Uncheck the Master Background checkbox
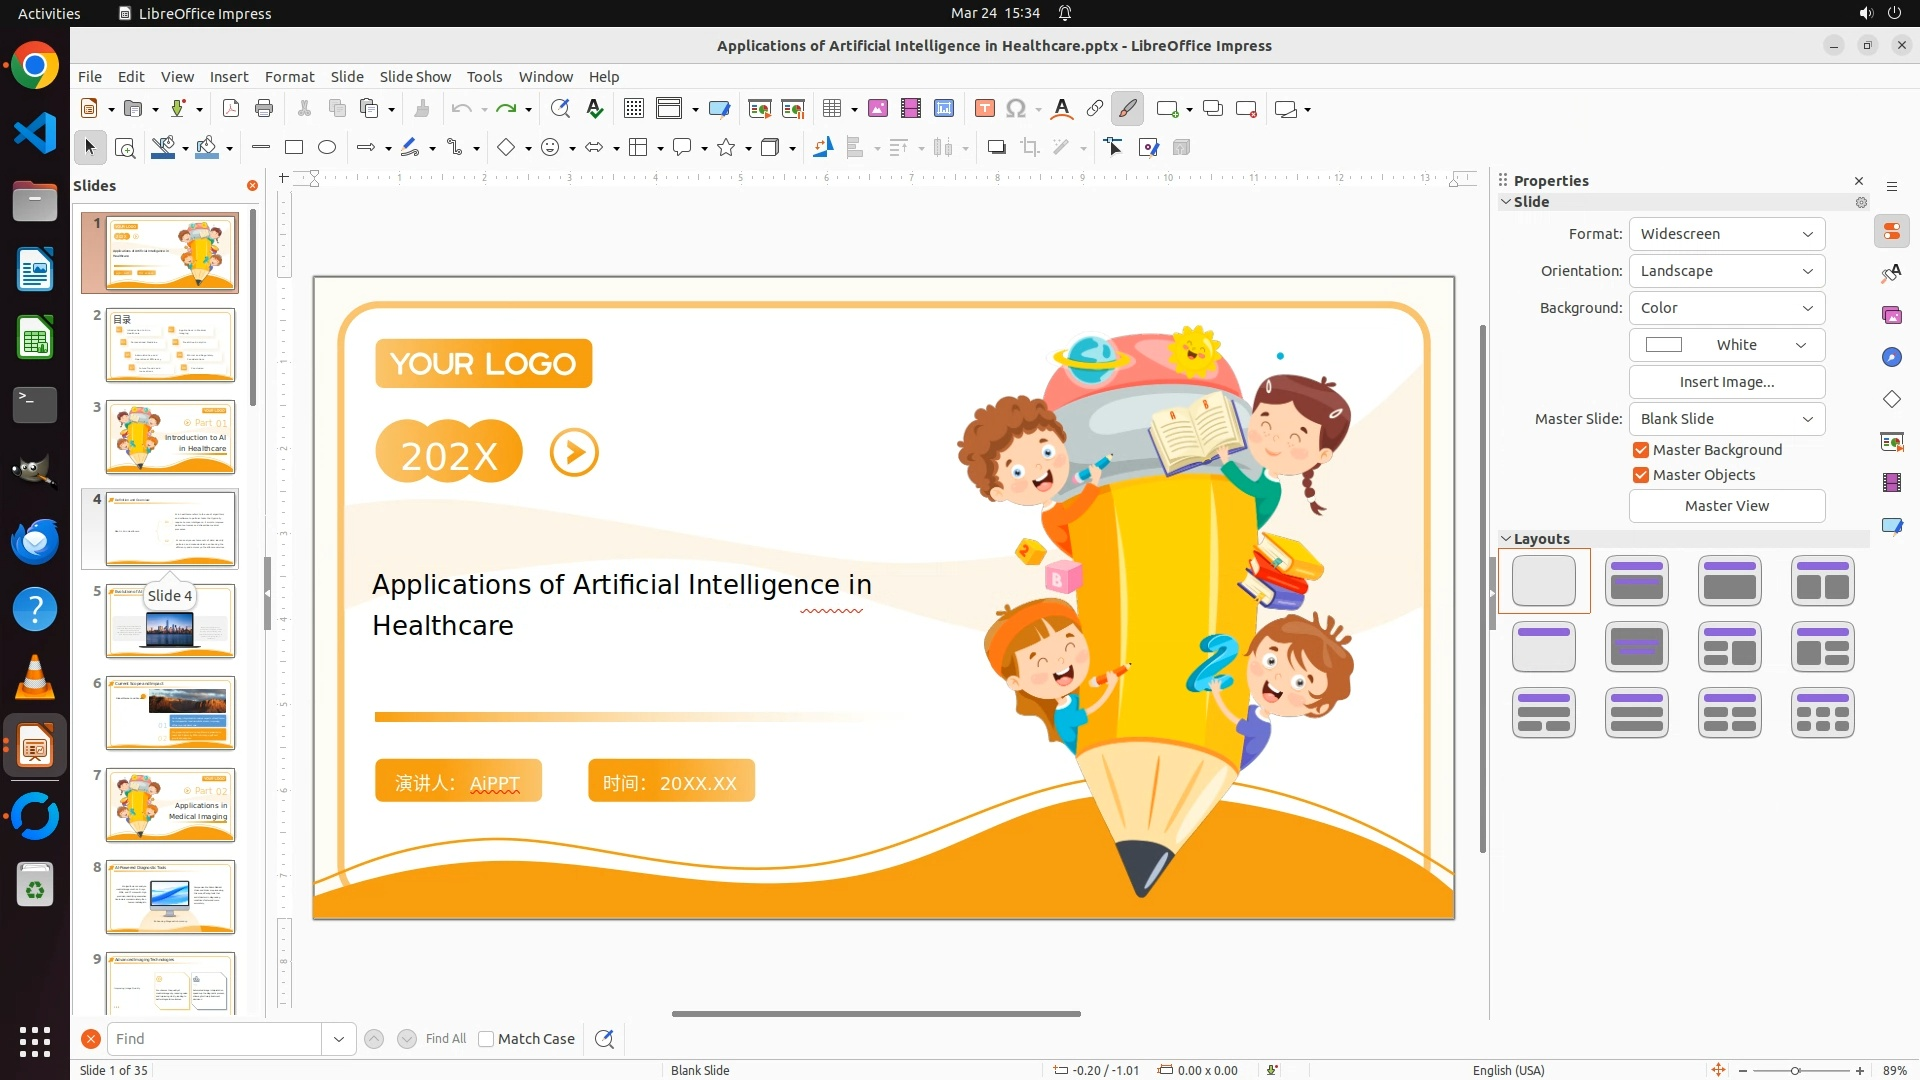Image resolution: width=1920 pixels, height=1080 pixels. (x=1641, y=450)
